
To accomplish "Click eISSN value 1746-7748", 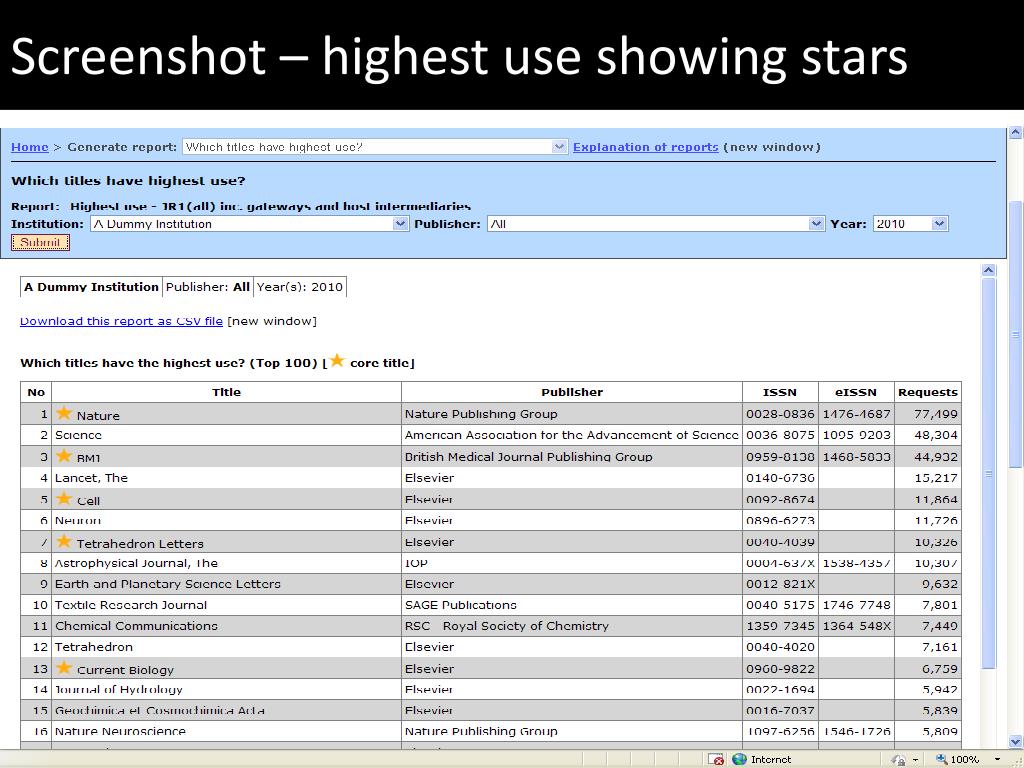I will pos(856,605).
